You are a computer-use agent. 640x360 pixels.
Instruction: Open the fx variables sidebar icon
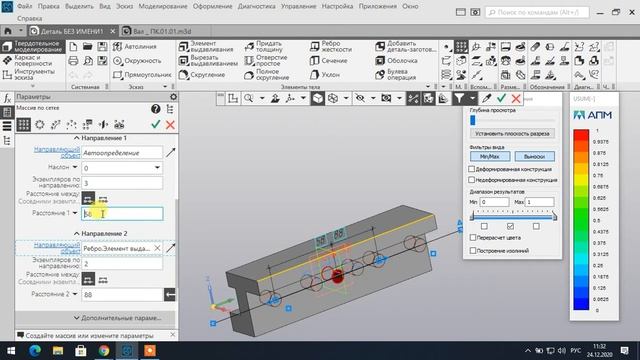point(7,98)
